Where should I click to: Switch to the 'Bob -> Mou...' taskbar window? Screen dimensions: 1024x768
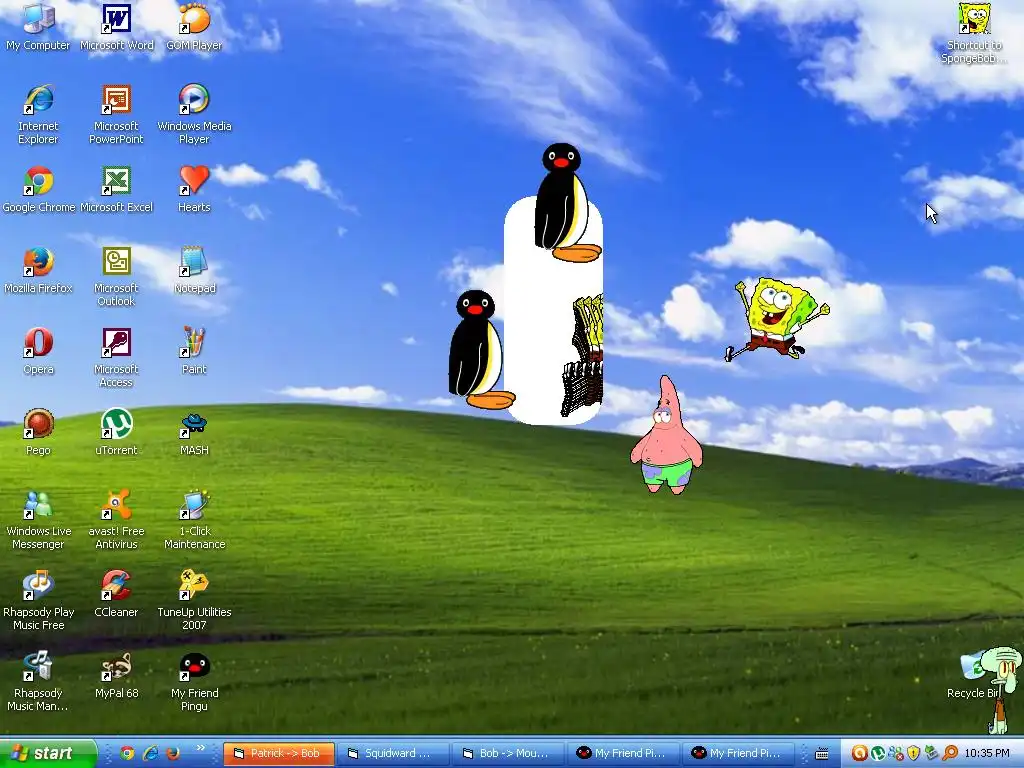pos(508,753)
